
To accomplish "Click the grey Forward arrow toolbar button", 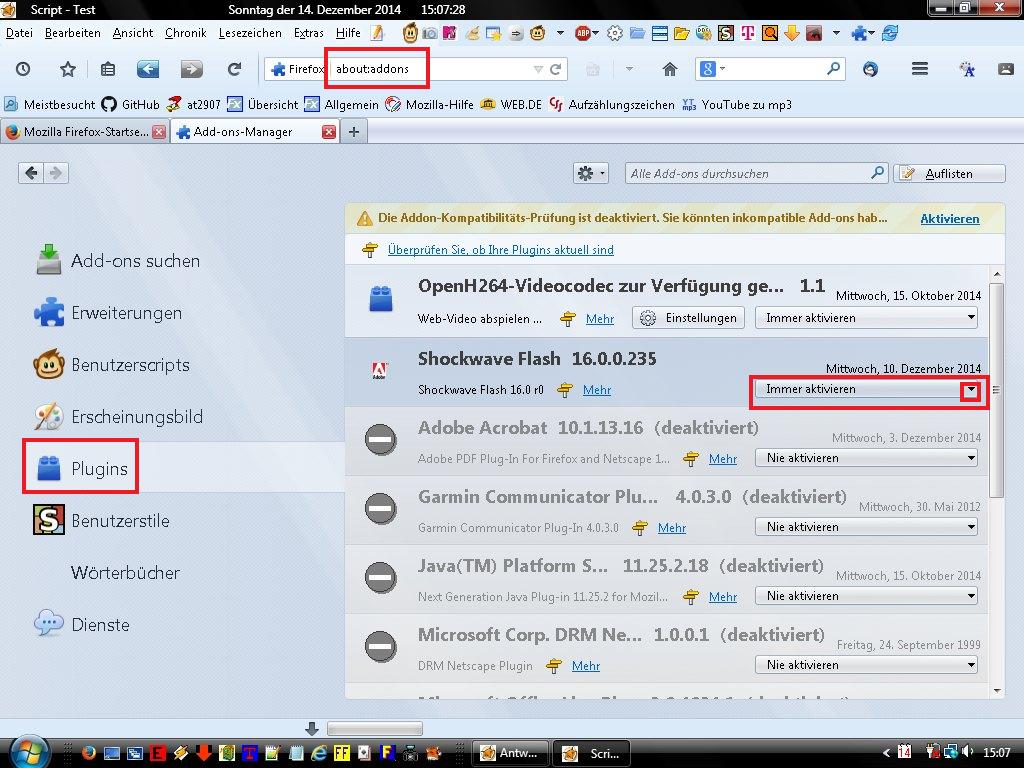I will point(191,69).
